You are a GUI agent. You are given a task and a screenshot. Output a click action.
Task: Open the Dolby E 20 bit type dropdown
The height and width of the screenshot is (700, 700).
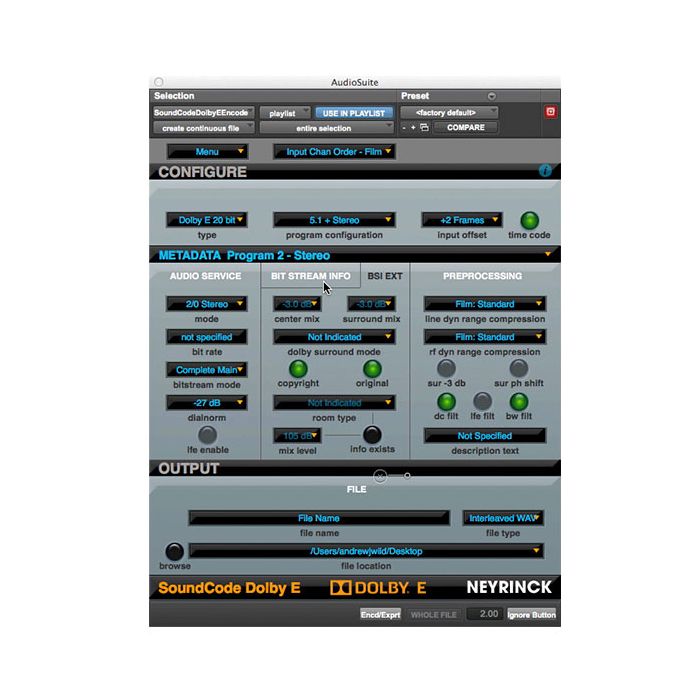click(207, 220)
